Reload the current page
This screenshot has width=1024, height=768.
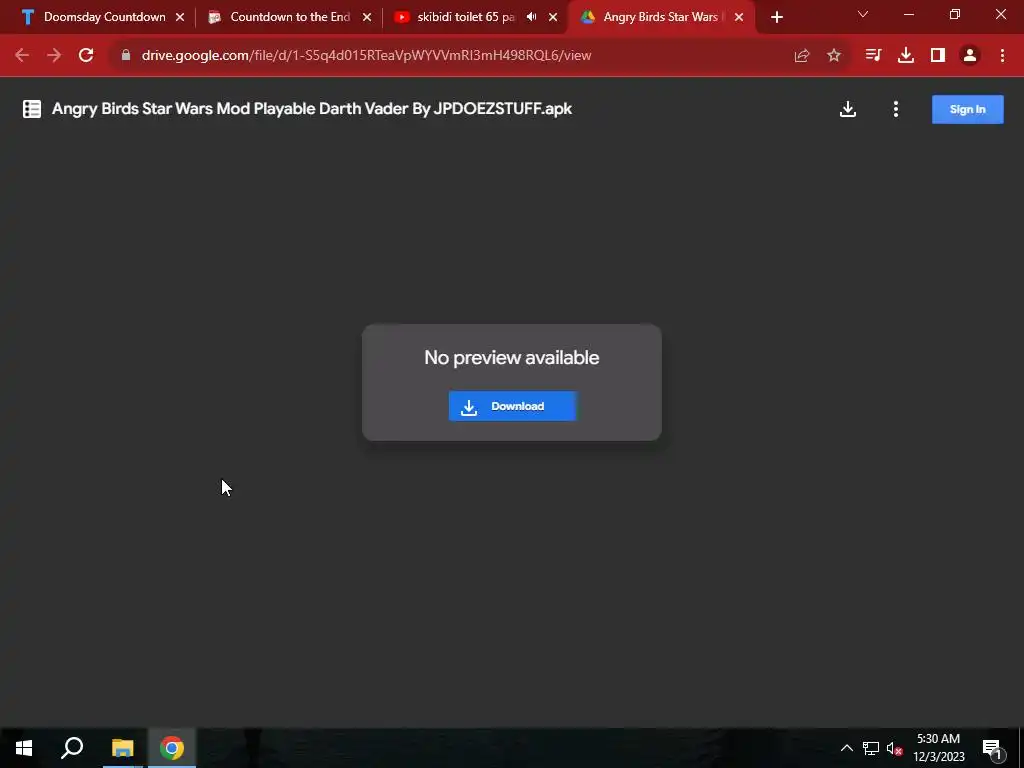pos(86,55)
